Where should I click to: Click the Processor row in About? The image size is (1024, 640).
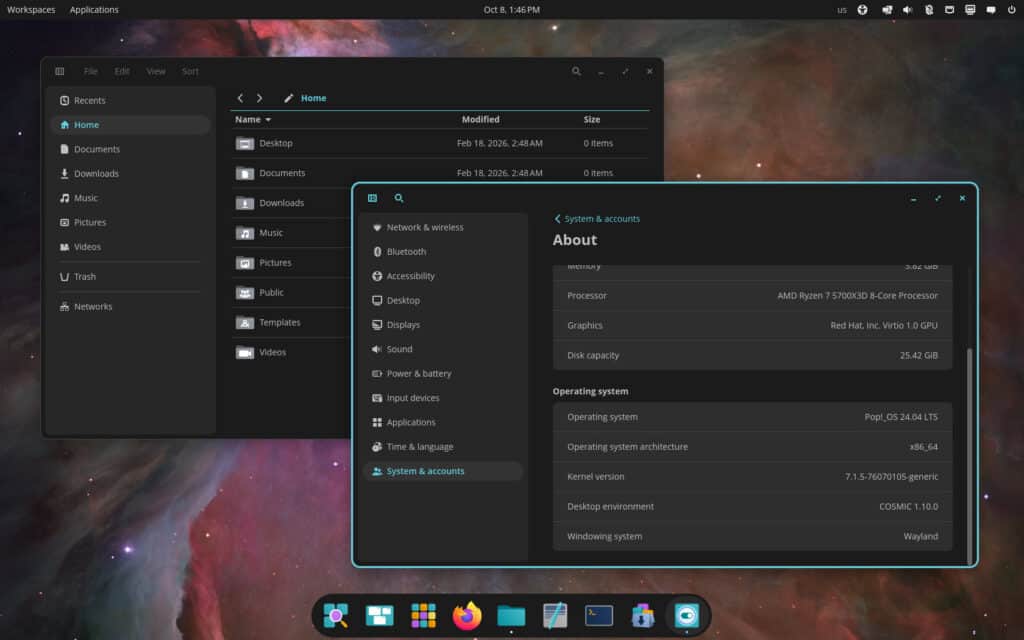752,296
